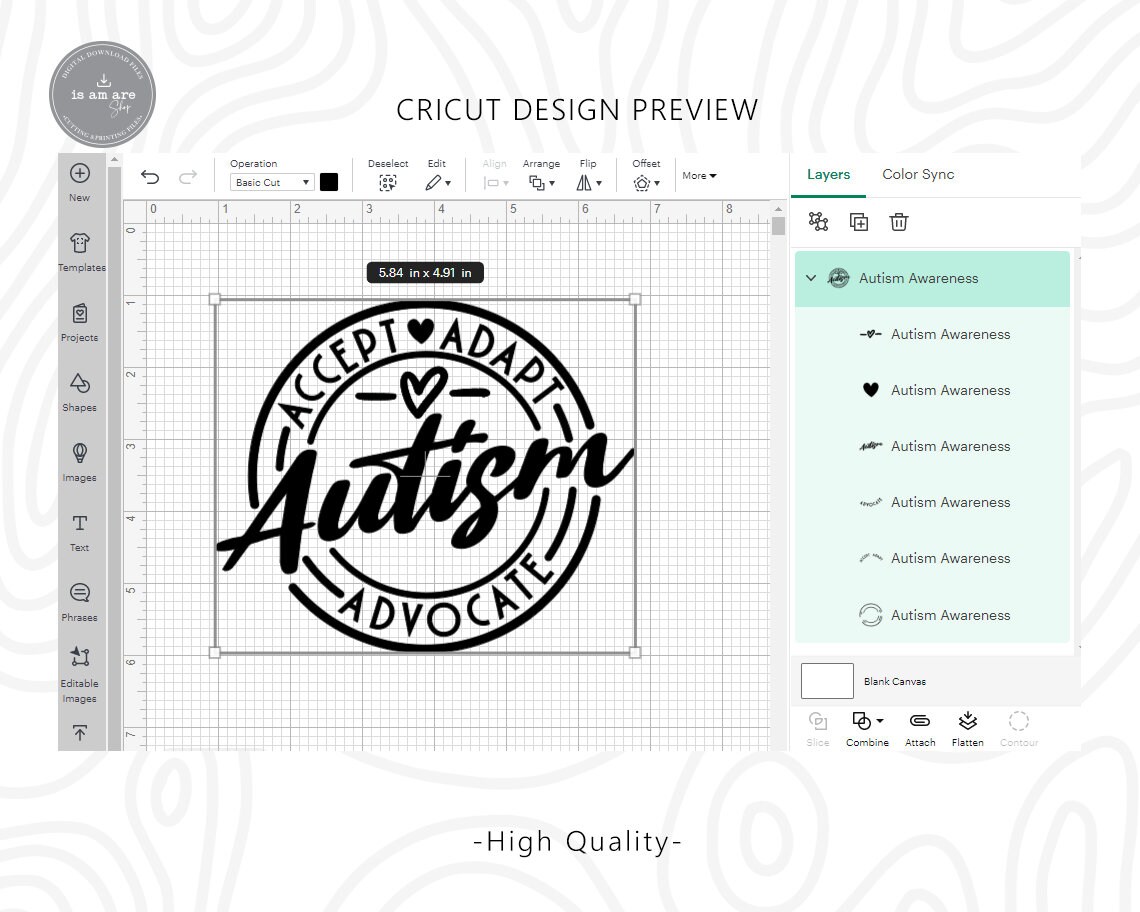Select the Shapes tool

[x=80, y=383]
